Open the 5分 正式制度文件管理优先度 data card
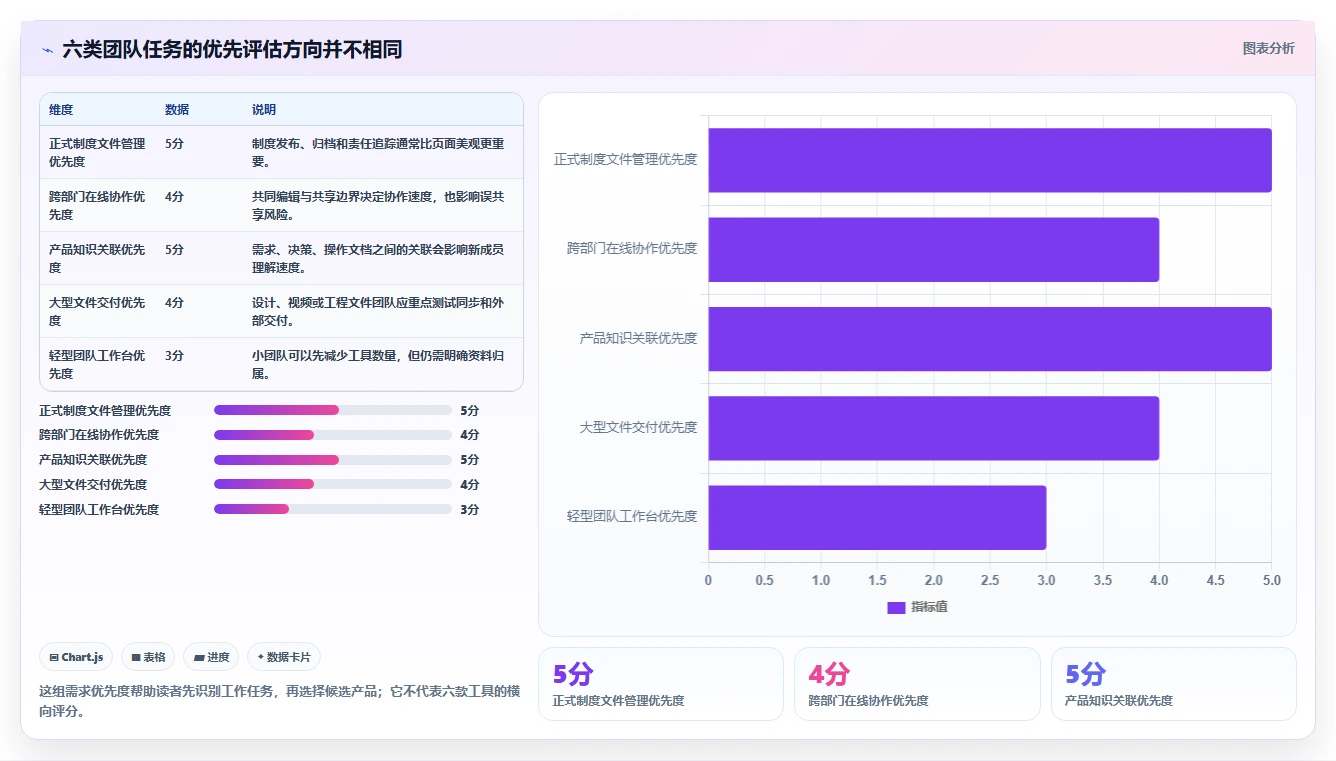Viewport: 1336px width, 761px height. coord(661,684)
